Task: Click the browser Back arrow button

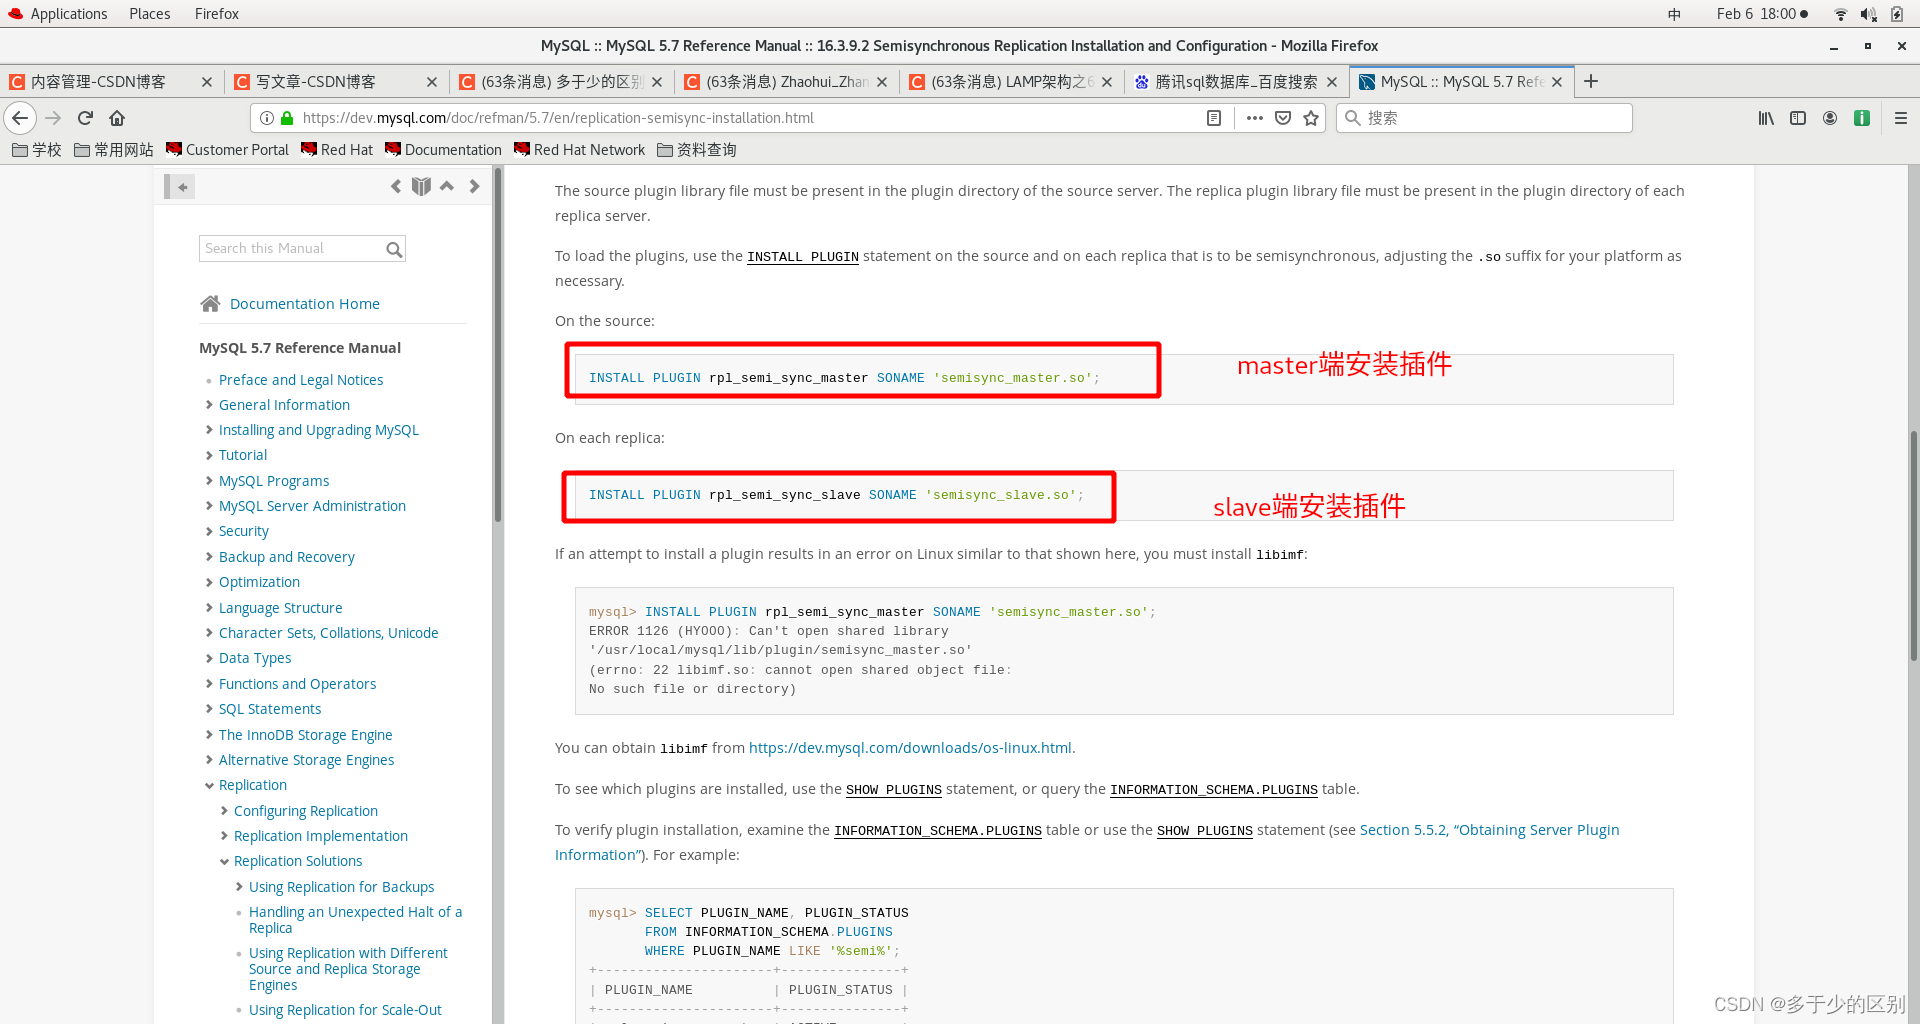Action: coord(20,118)
